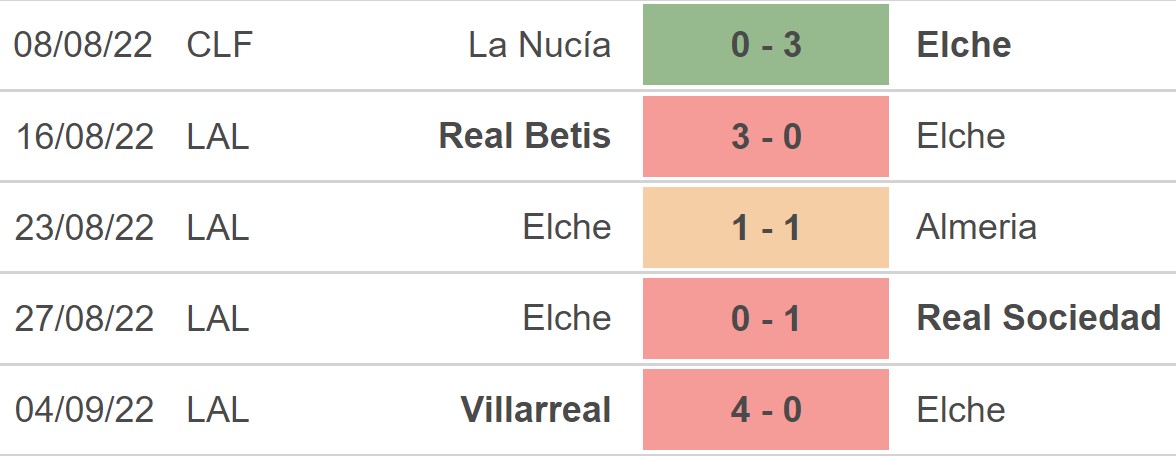Click the bold Elche winner name

click(x=963, y=45)
